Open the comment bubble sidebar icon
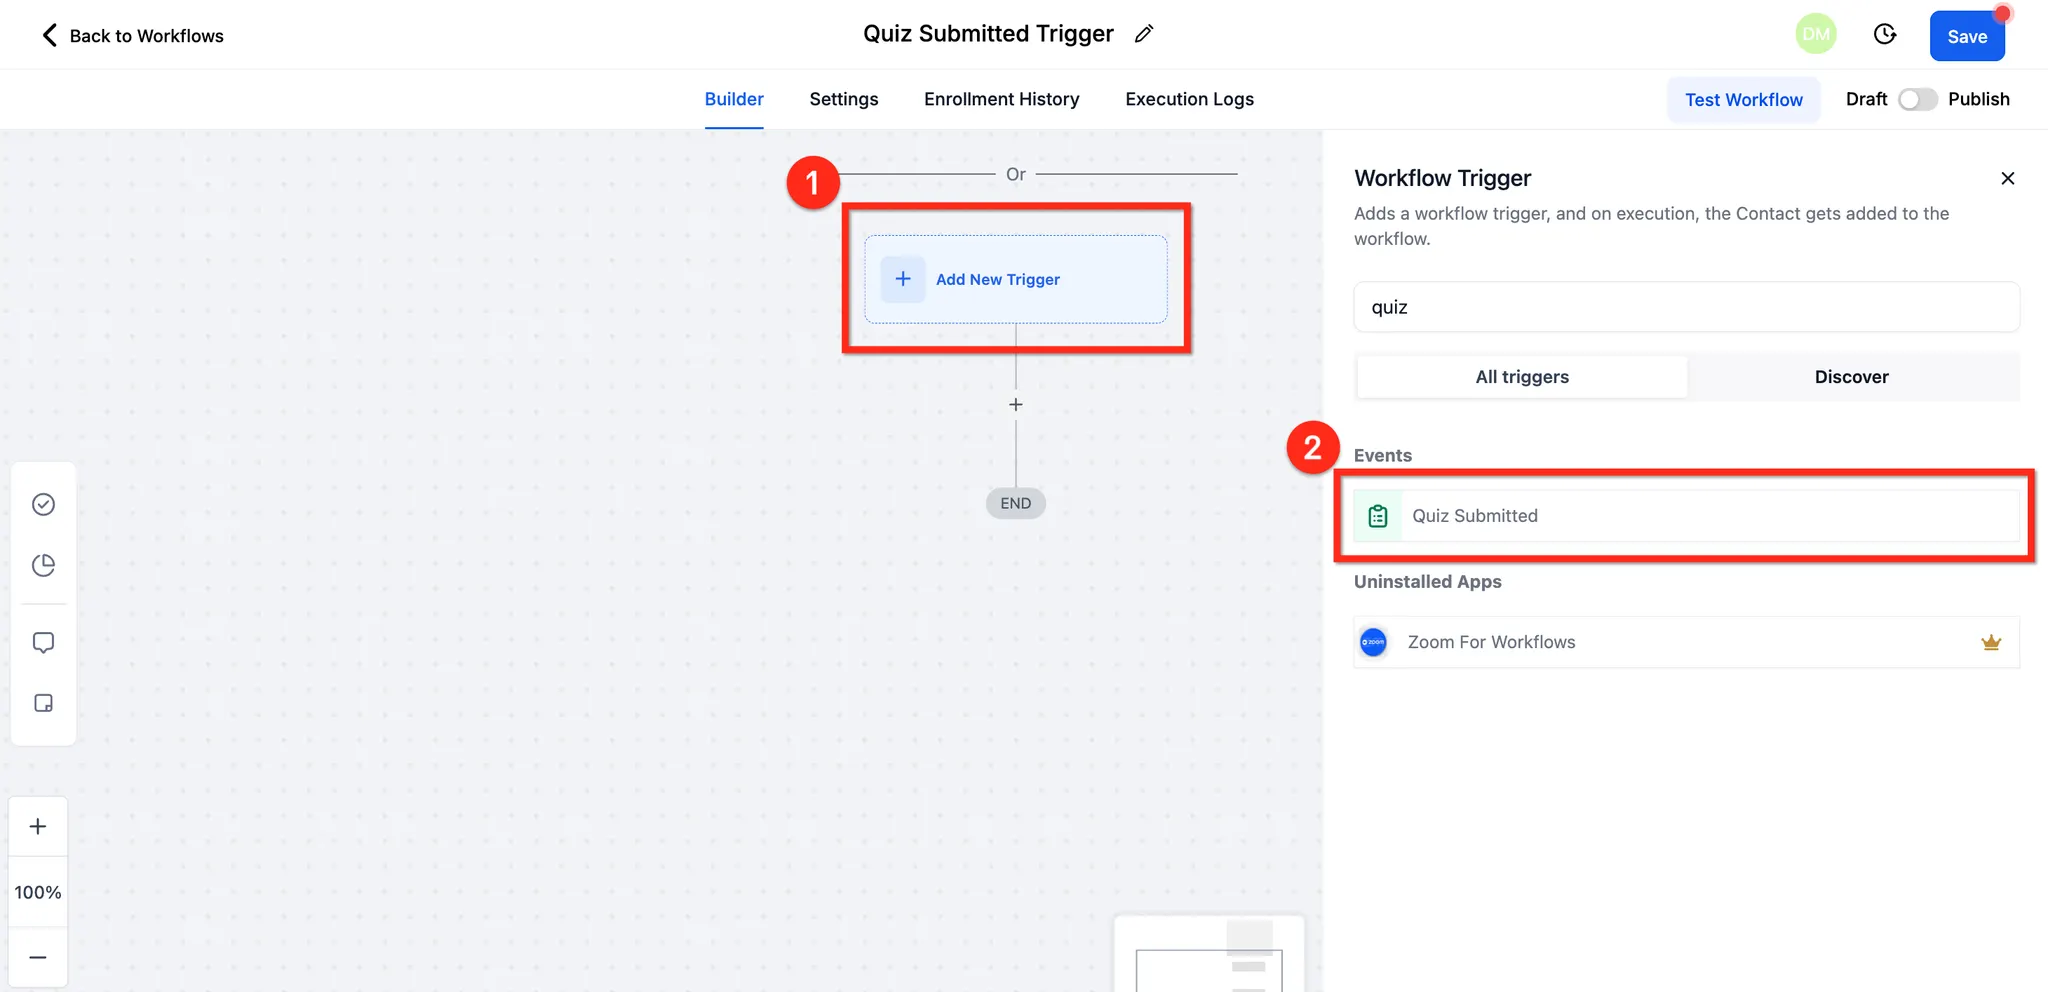Viewport: 2048px width, 992px height. click(43, 642)
